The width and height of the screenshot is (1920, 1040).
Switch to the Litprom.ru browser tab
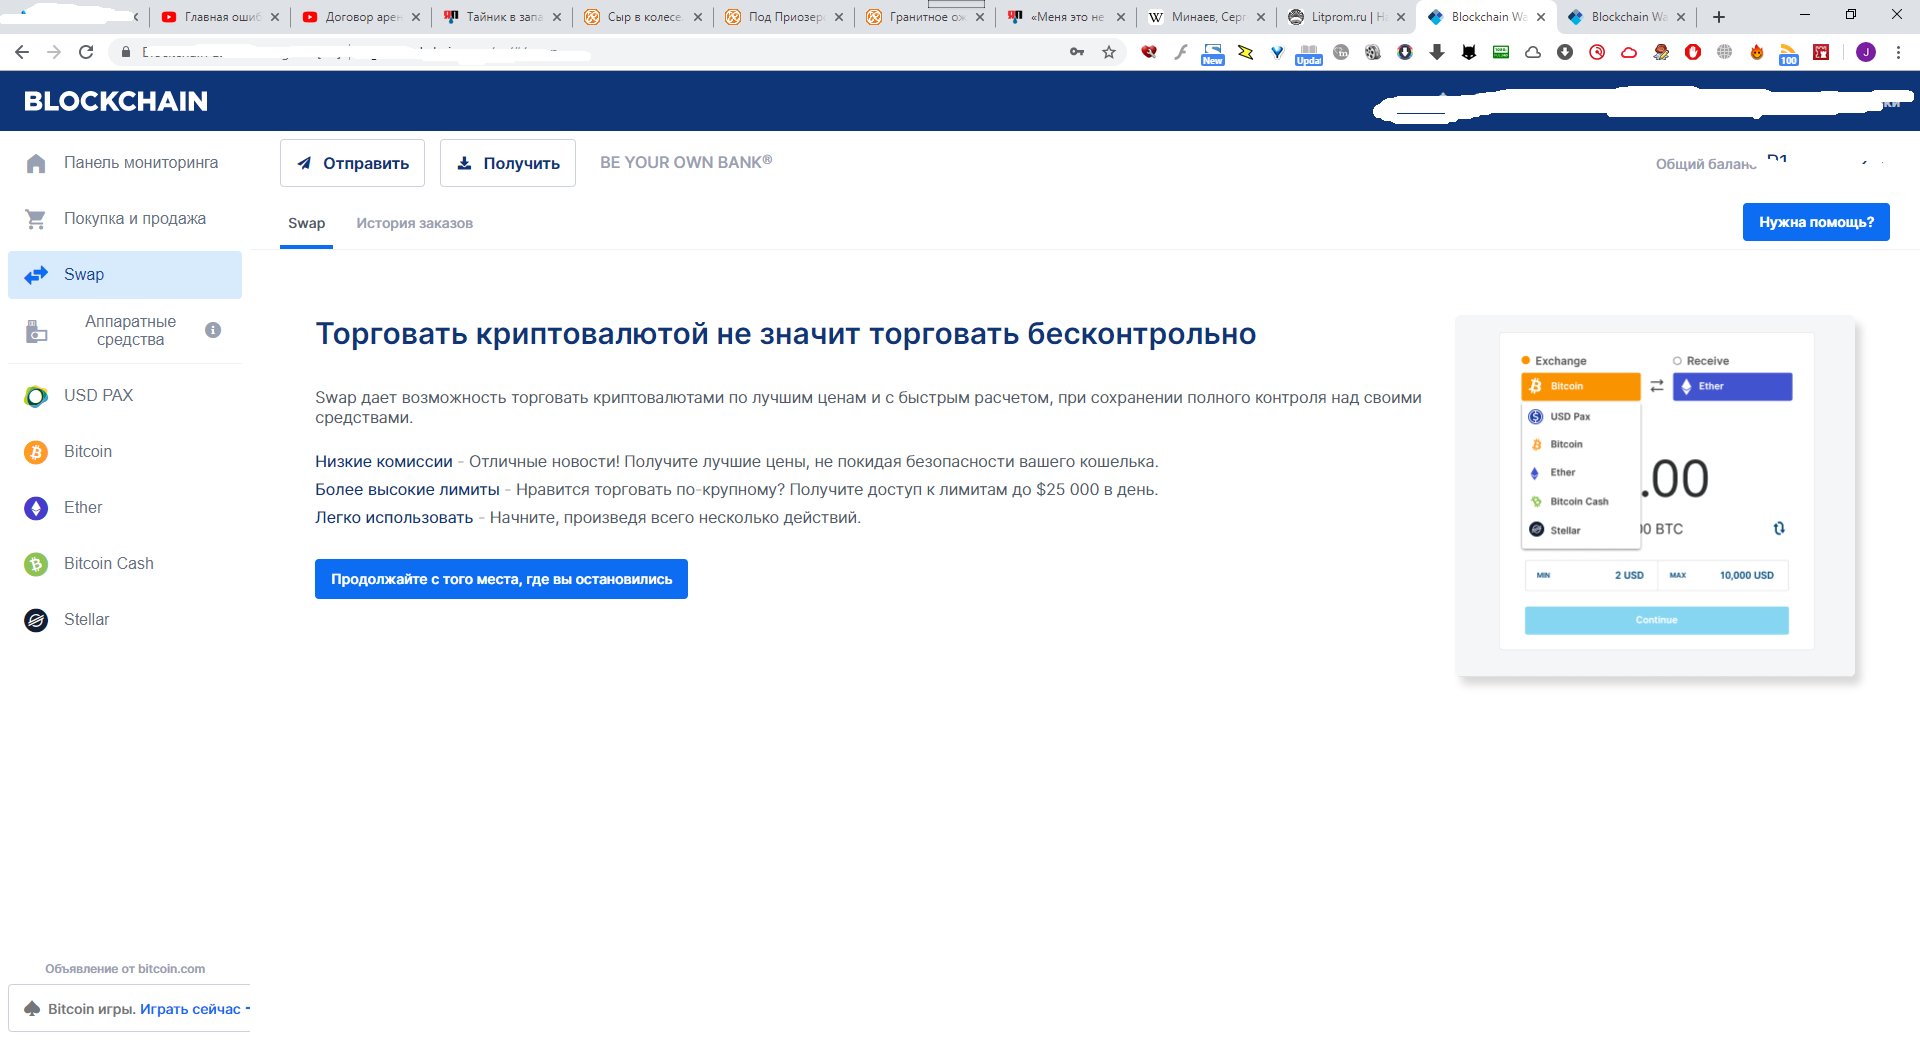(1348, 17)
